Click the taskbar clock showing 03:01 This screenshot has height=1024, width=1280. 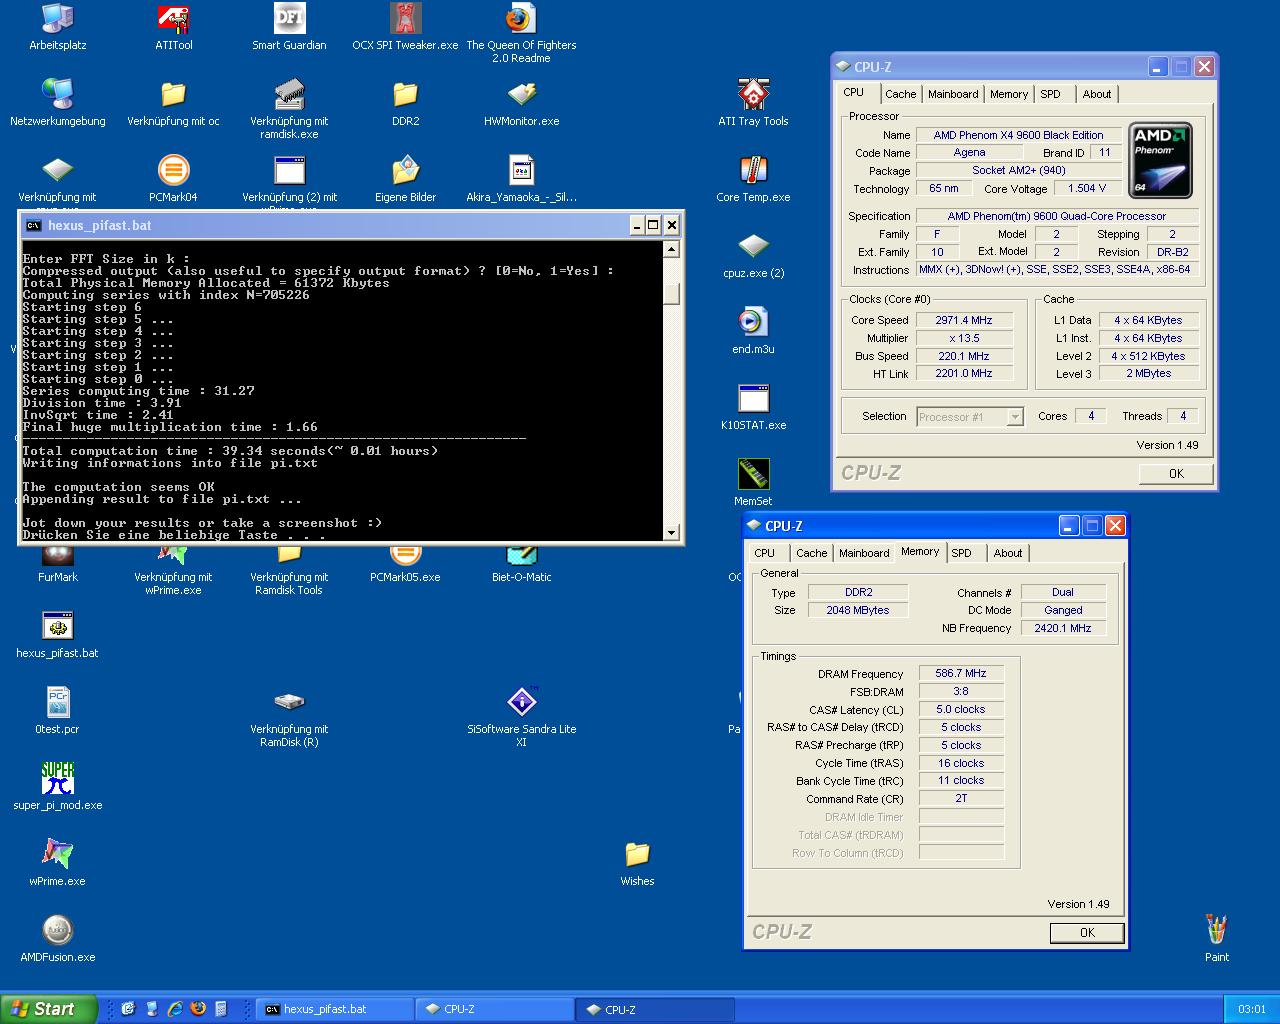point(1251,1010)
